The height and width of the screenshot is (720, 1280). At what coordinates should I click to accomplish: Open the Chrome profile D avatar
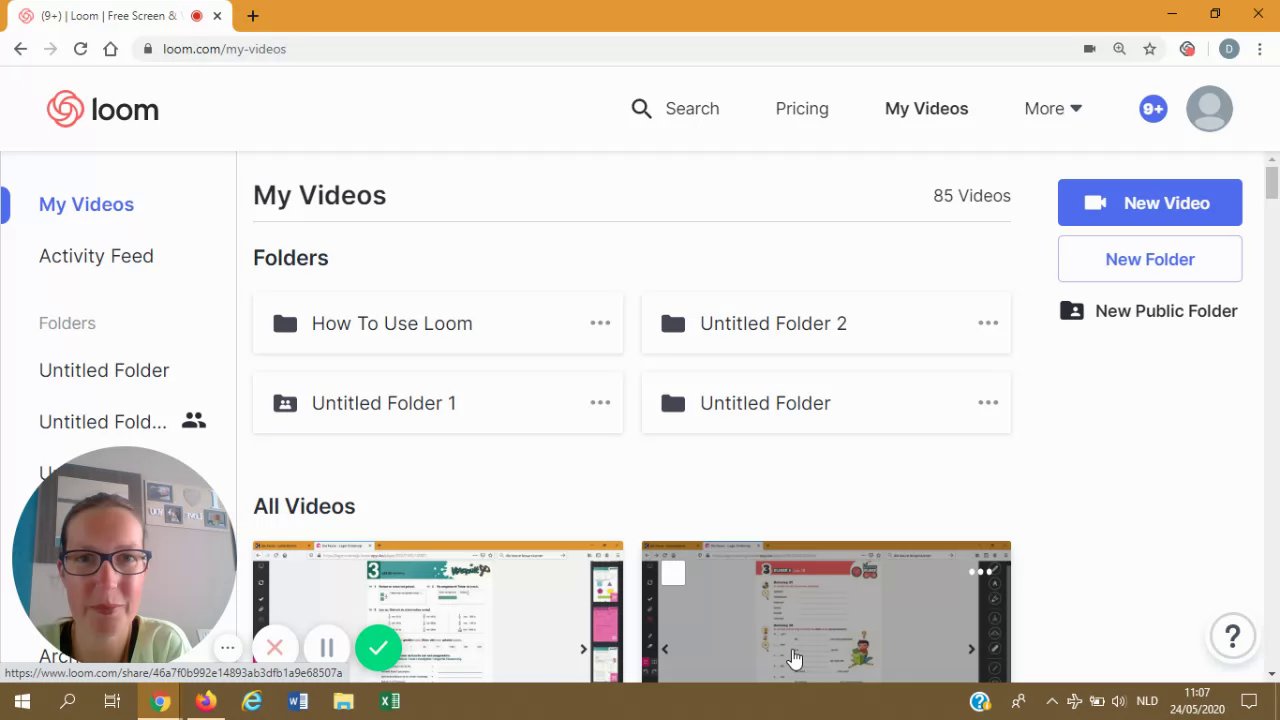pos(1229,49)
